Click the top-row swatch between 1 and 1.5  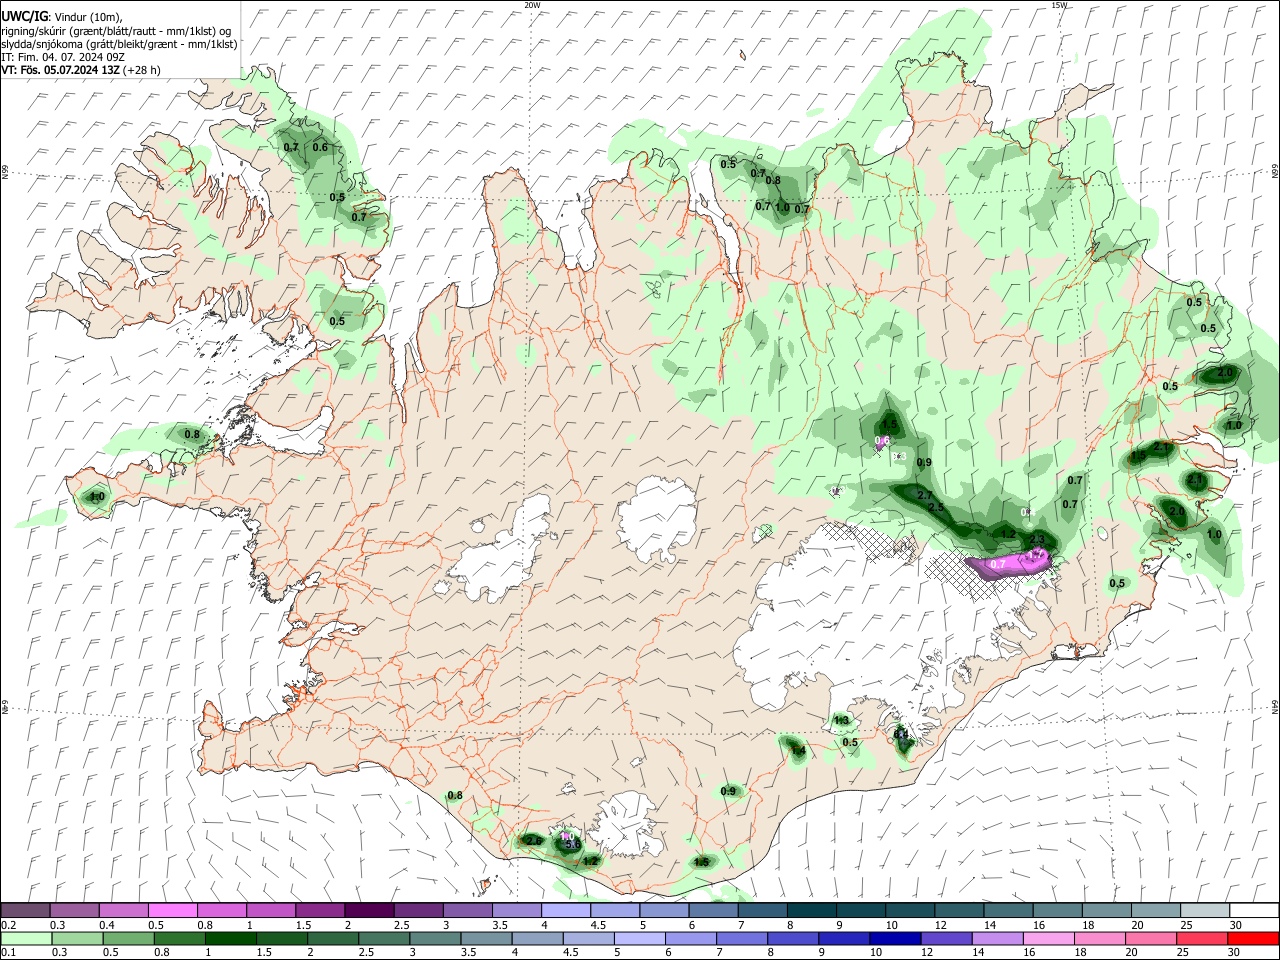pos(270,910)
